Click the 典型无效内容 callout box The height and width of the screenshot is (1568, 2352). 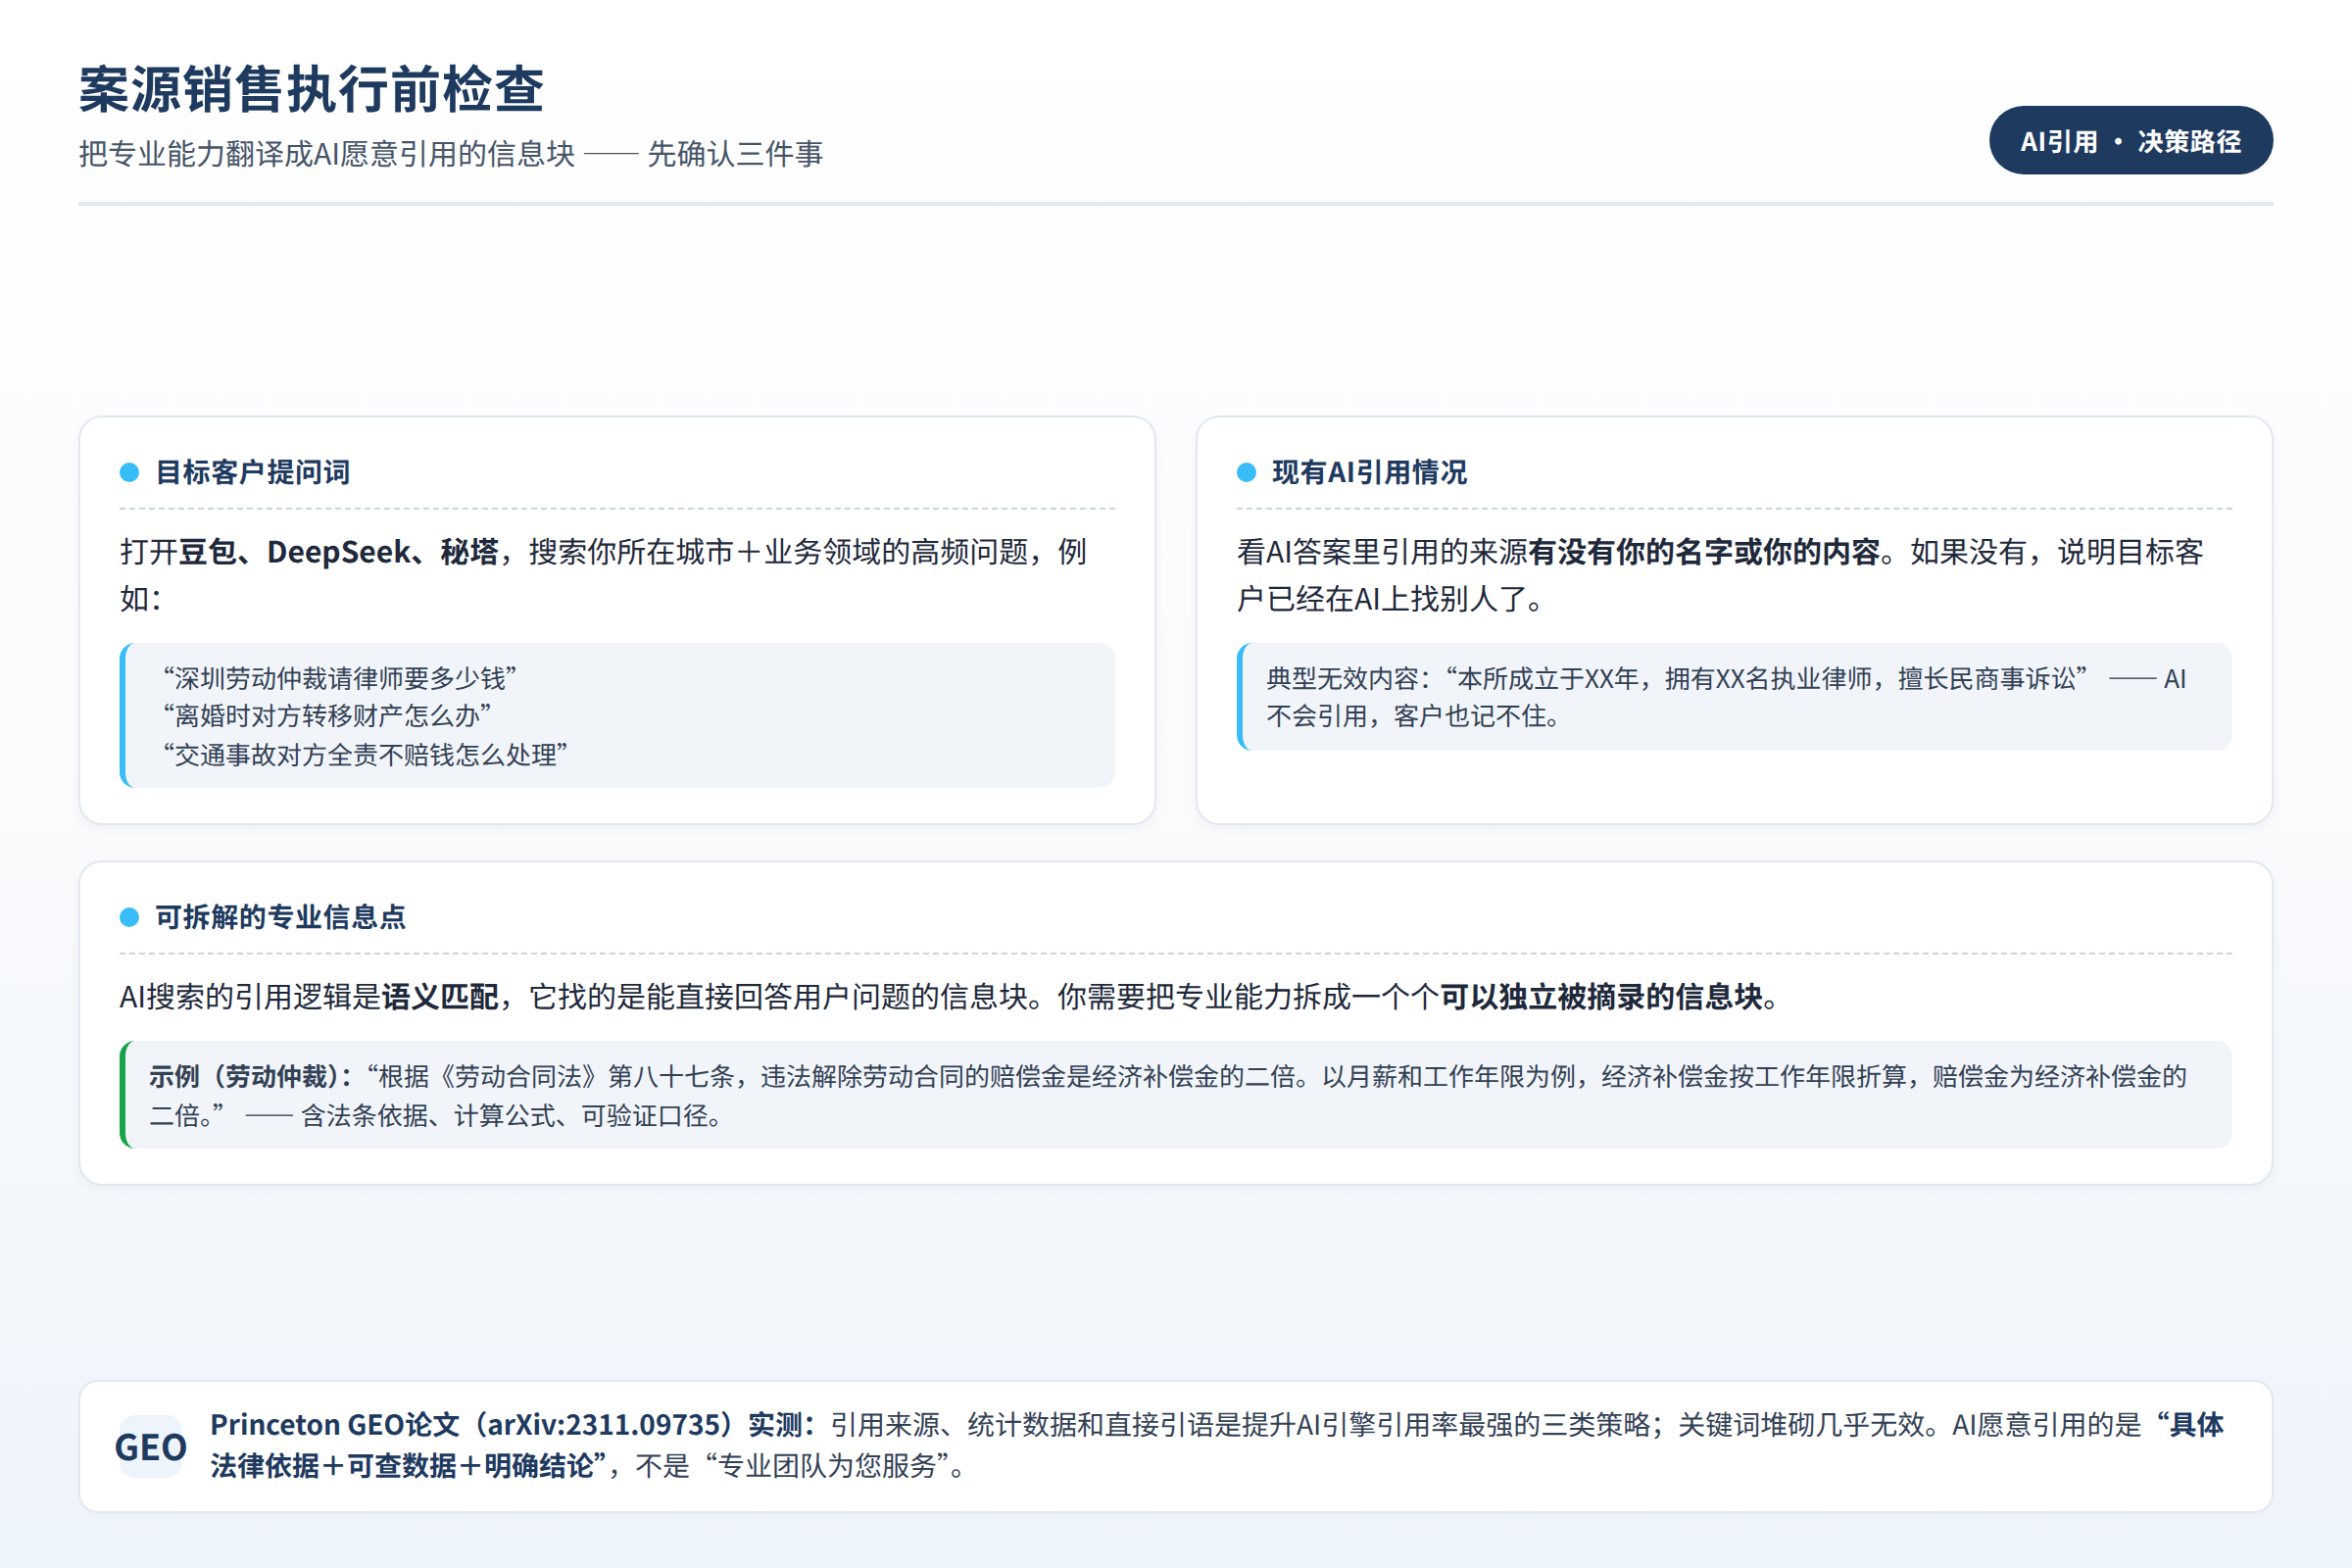point(1734,697)
